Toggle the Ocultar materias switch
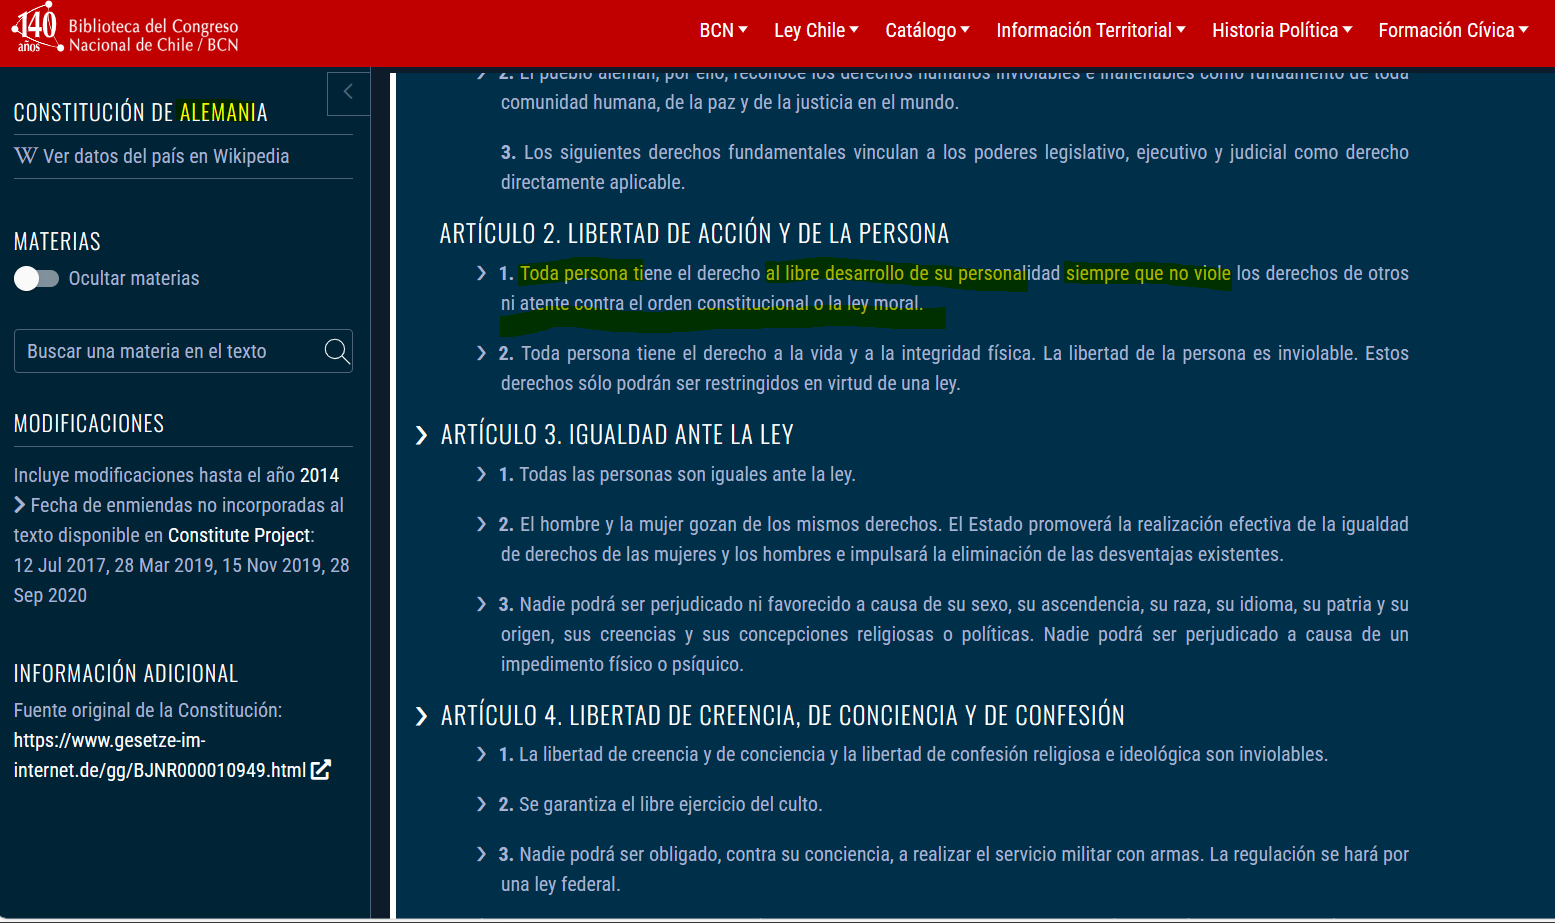Viewport: 1555px width, 923px height. pos(36,278)
